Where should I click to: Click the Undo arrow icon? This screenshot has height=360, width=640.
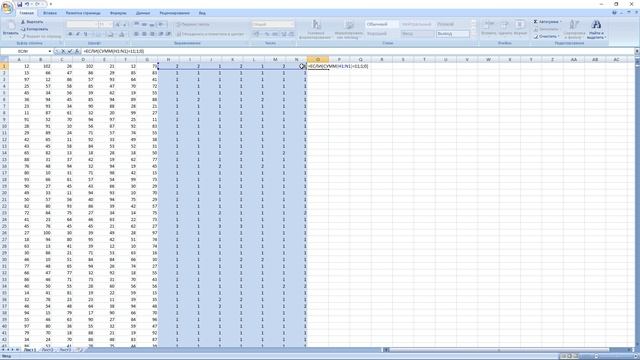point(27,4)
